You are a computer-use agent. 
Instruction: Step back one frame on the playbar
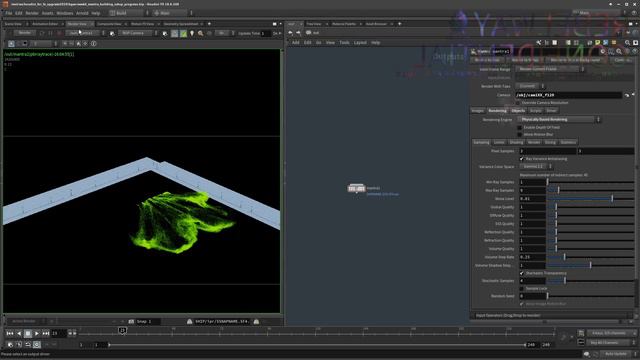pos(19,333)
